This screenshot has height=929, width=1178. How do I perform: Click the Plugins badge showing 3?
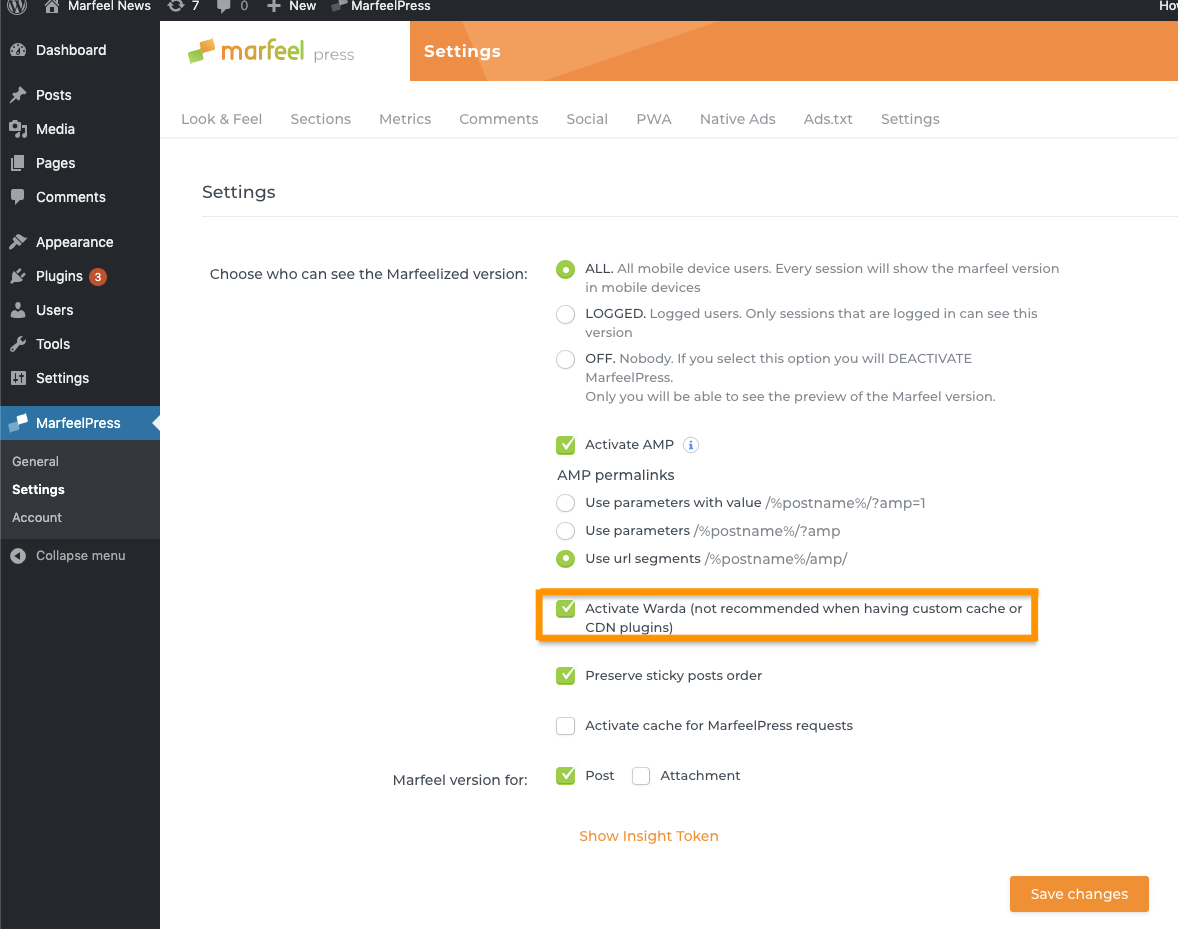98,276
